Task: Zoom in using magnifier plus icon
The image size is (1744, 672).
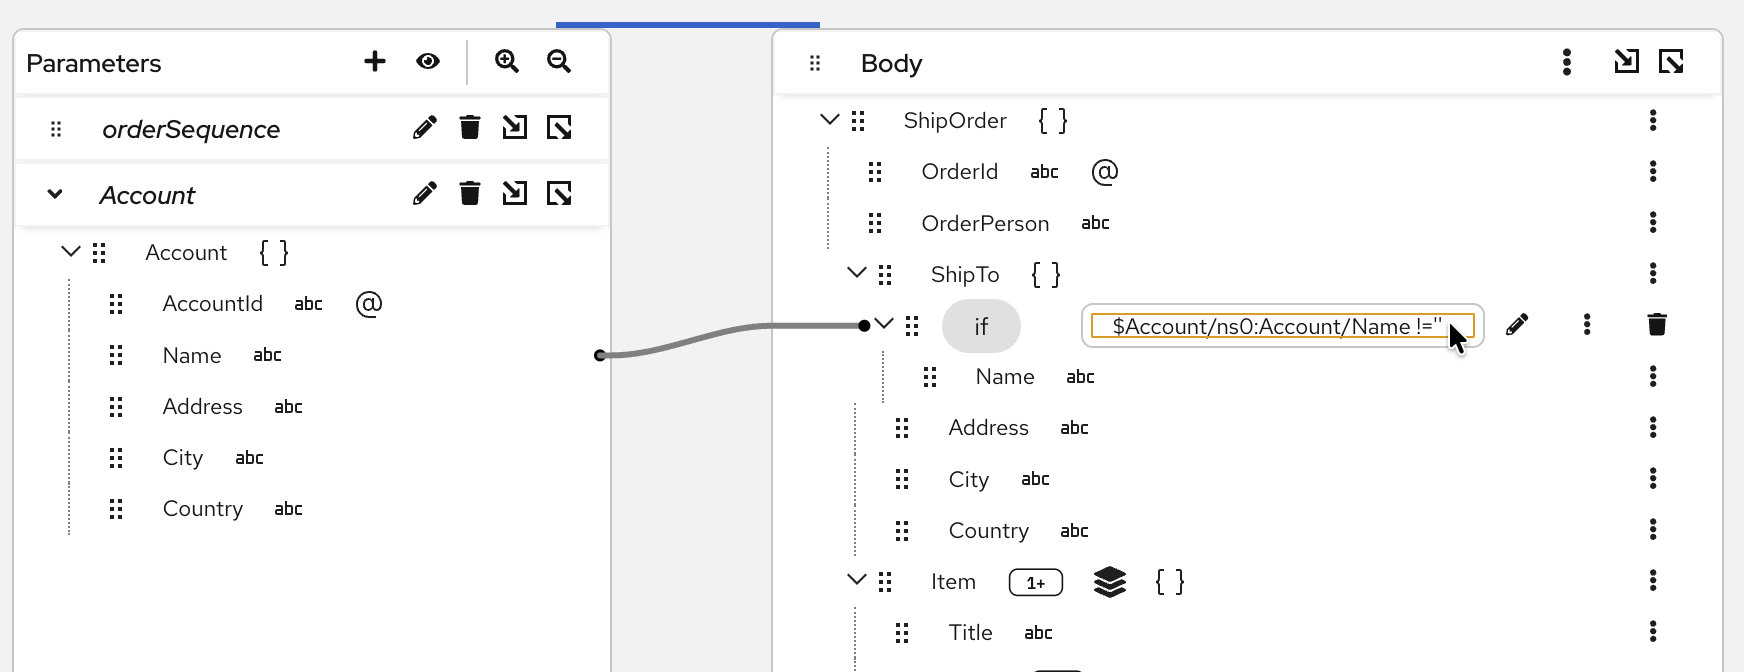Action: (507, 62)
